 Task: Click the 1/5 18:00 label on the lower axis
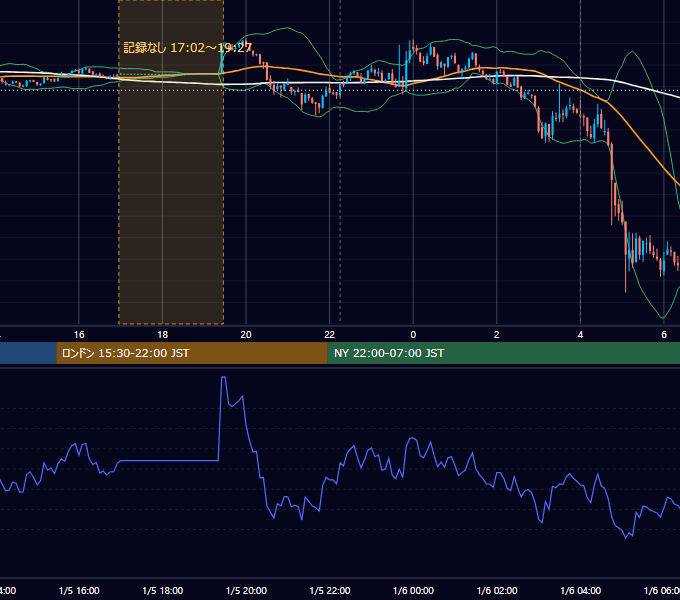point(163,590)
